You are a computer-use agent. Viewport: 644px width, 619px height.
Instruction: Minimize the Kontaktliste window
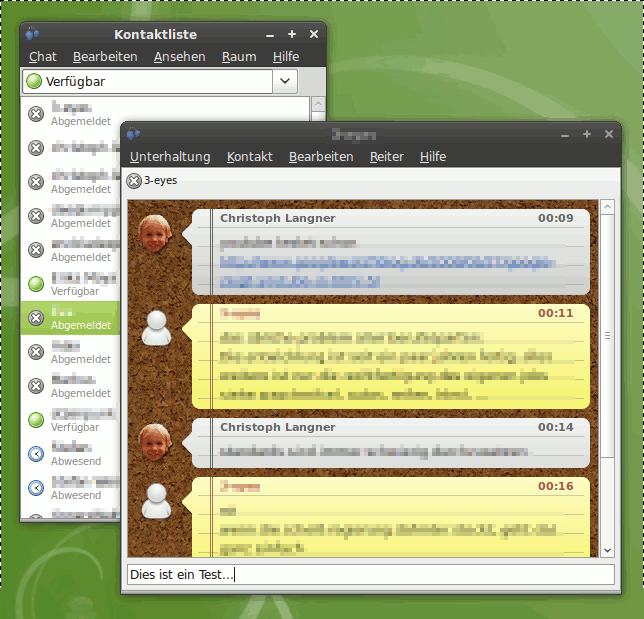[270, 35]
